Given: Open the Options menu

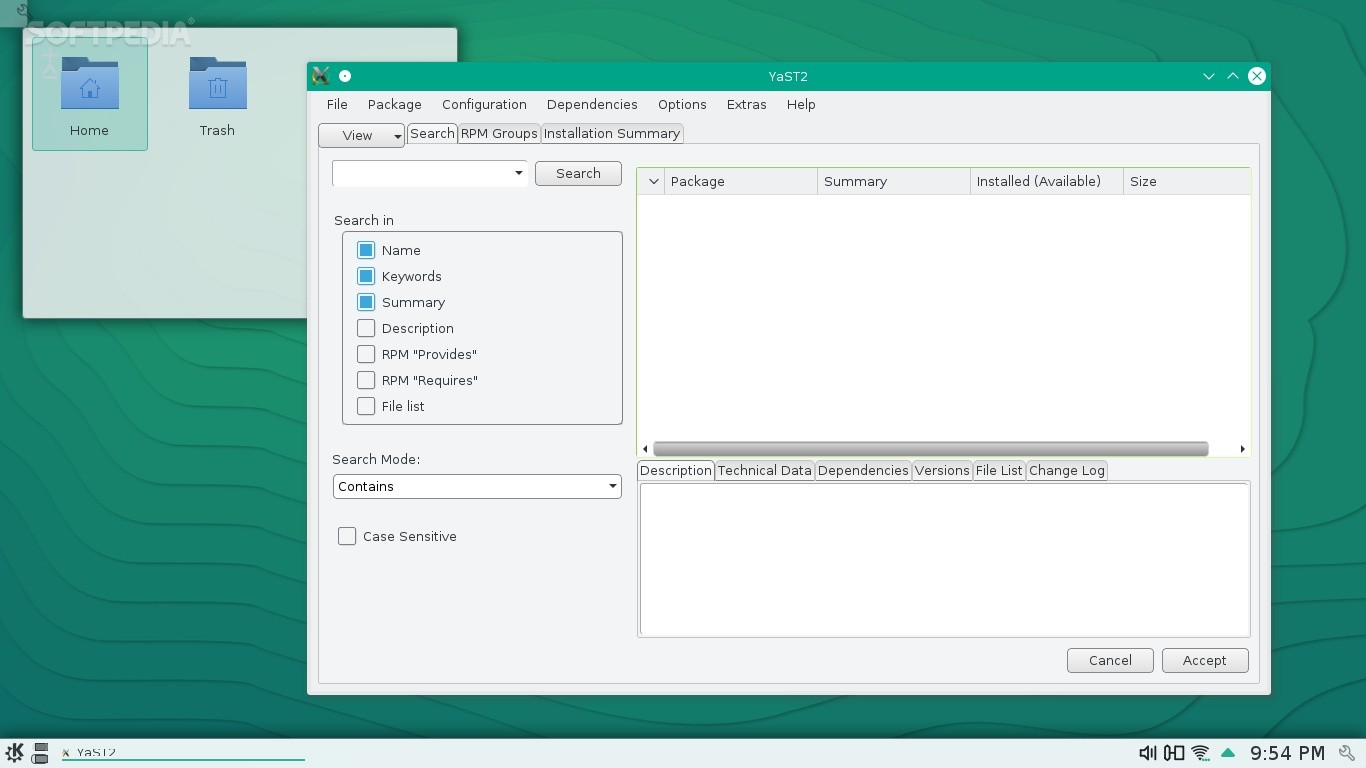Looking at the screenshot, I should 682,104.
